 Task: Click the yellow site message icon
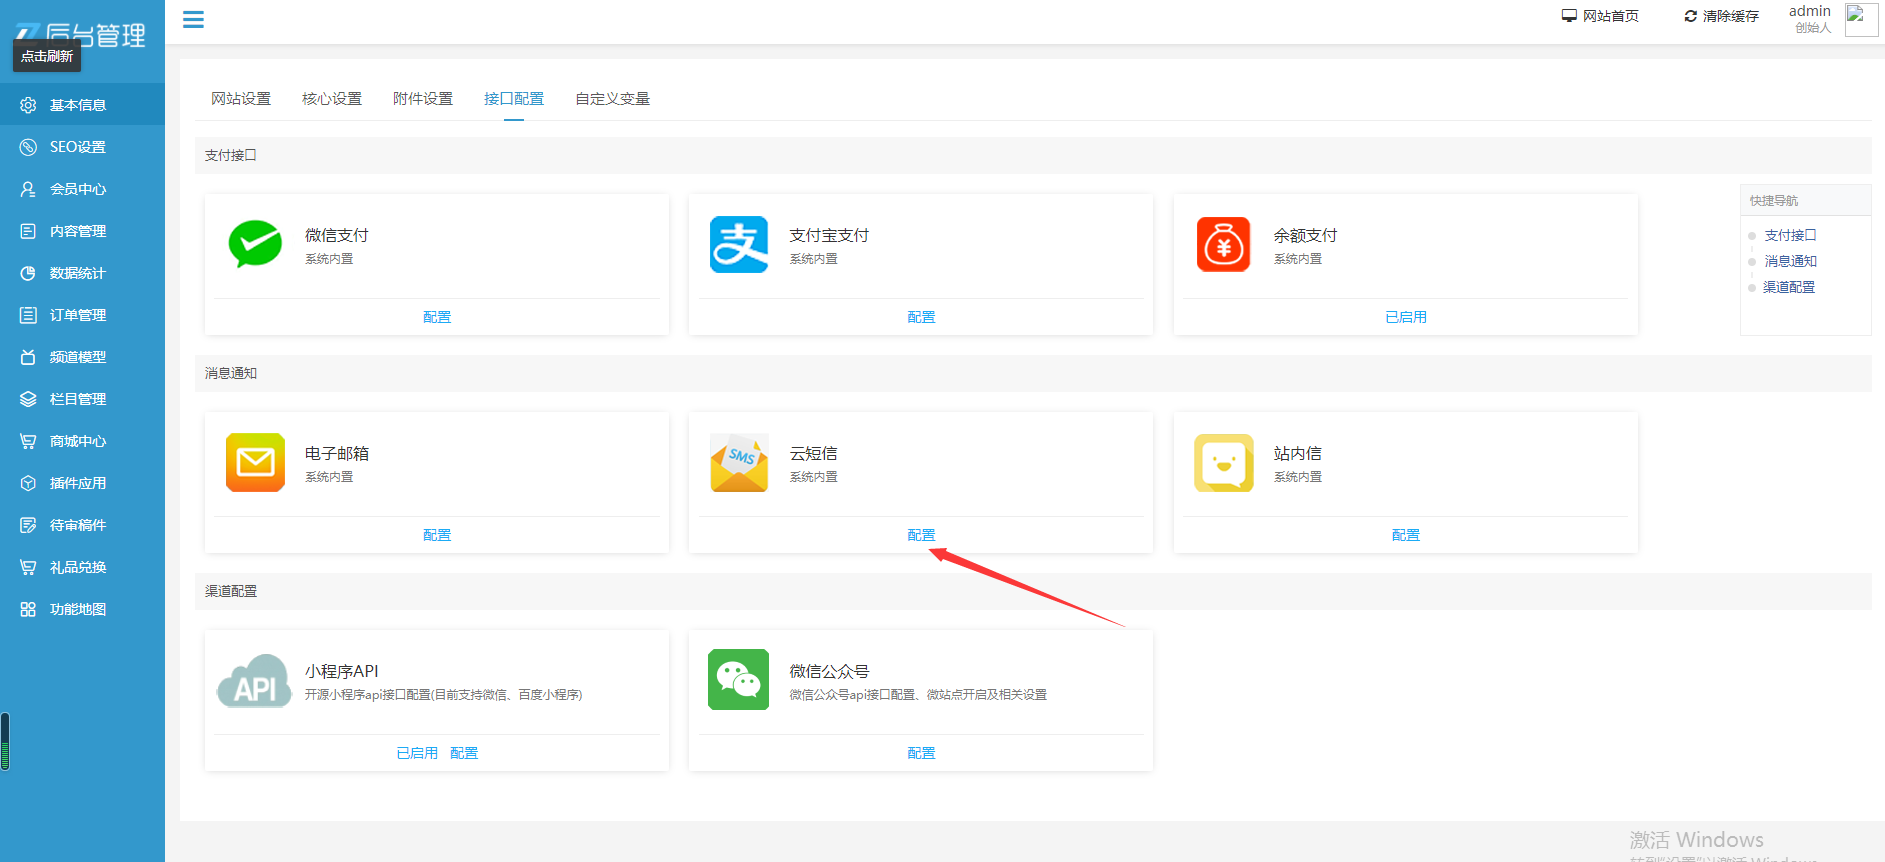(1223, 462)
